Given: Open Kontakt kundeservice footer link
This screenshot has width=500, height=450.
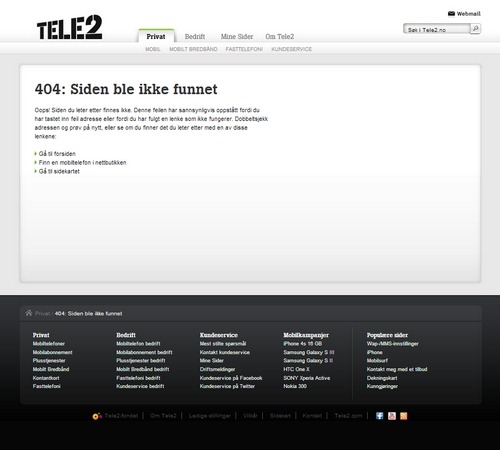Looking at the screenshot, I should click(x=225, y=352).
